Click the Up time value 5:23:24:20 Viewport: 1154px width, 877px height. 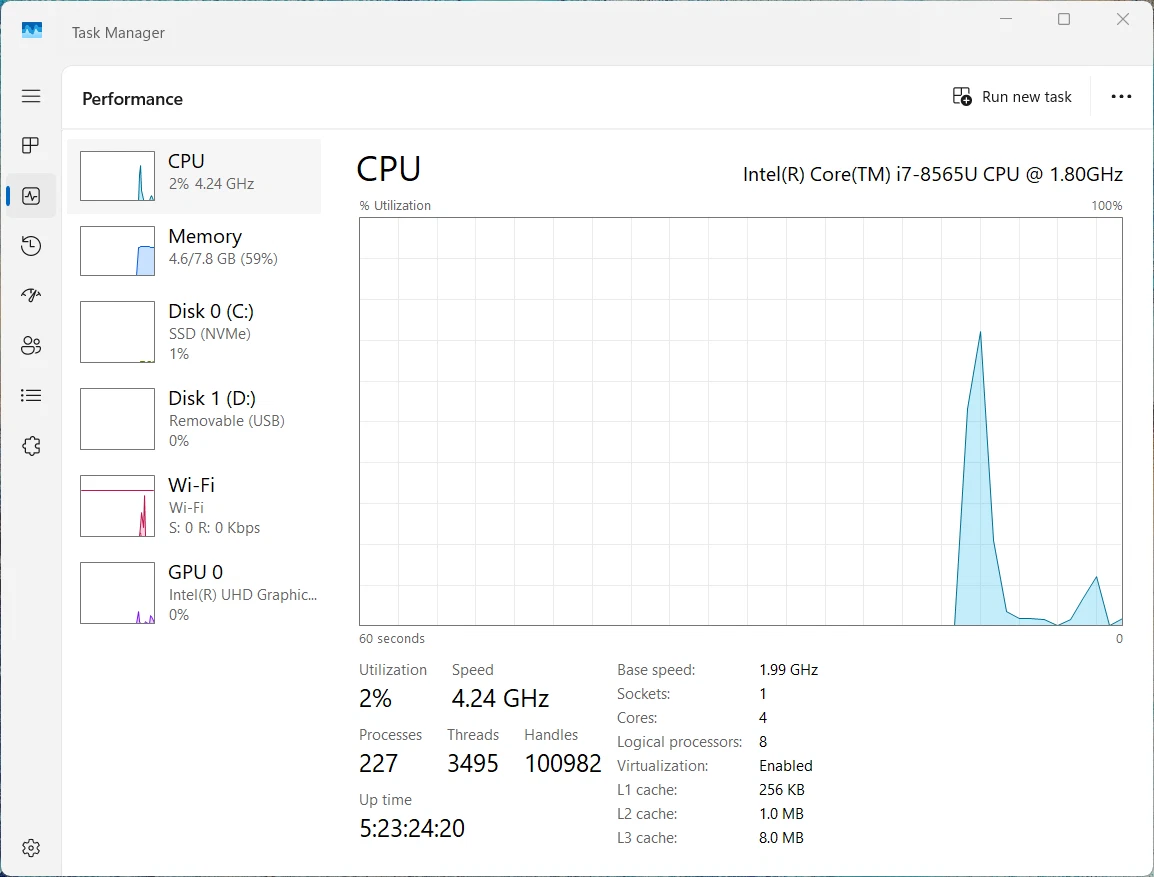(x=412, y=828)
